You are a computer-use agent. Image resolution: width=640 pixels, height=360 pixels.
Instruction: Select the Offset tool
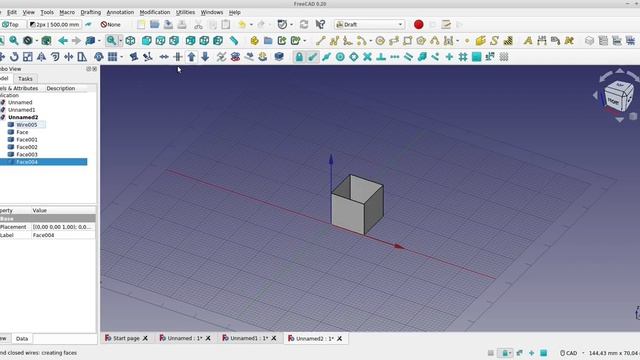pos(55,57)
